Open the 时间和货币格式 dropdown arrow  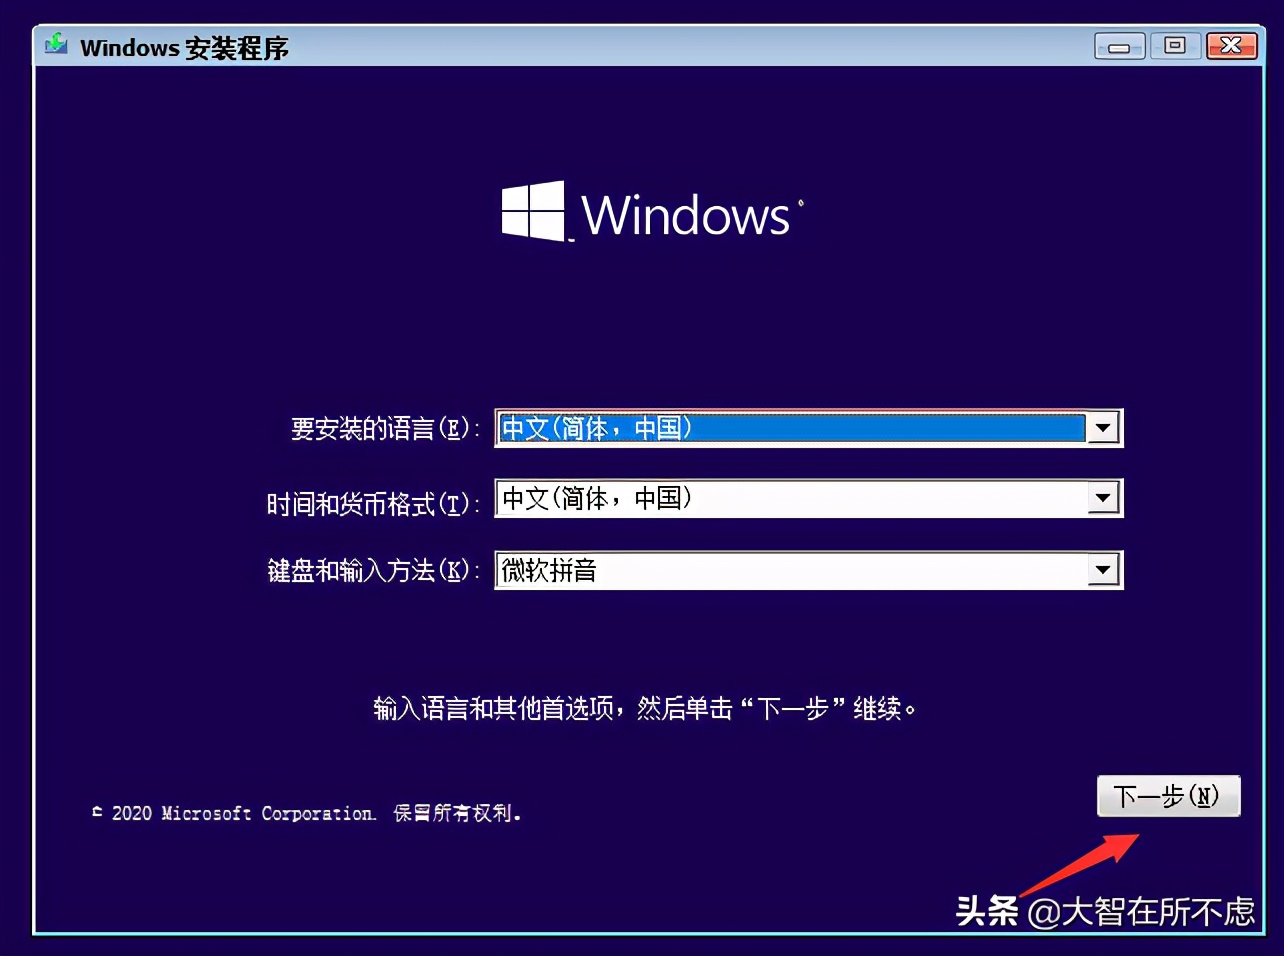1103,498
